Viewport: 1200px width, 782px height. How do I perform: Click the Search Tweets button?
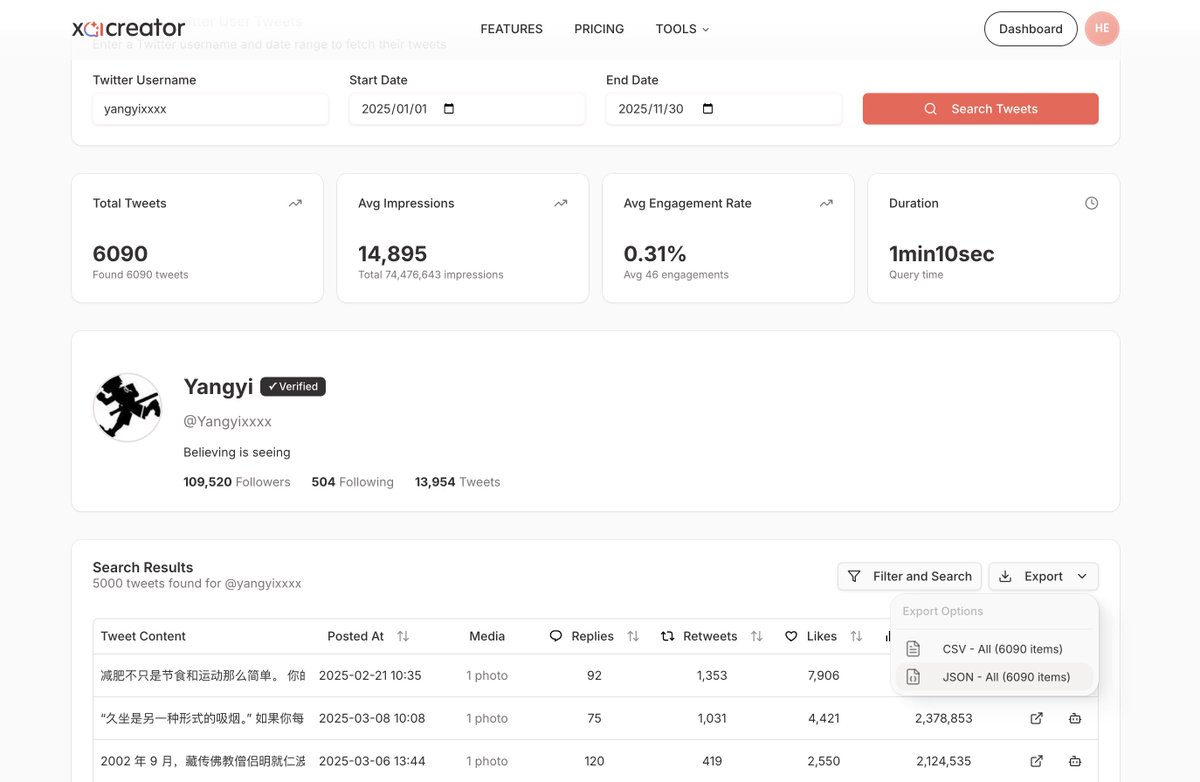981,109
